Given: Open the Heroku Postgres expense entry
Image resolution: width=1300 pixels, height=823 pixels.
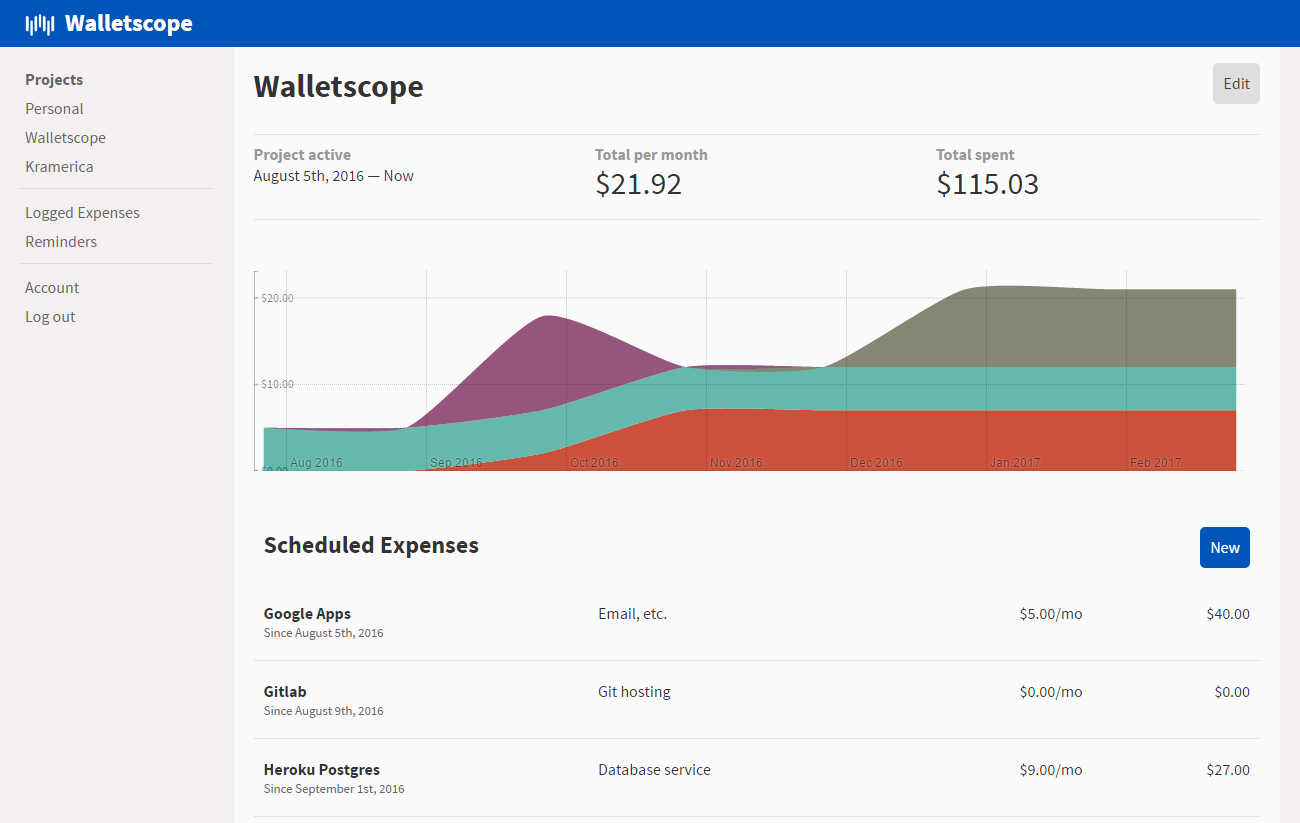Looking at the screenshot, I should (x=321, y=769).
